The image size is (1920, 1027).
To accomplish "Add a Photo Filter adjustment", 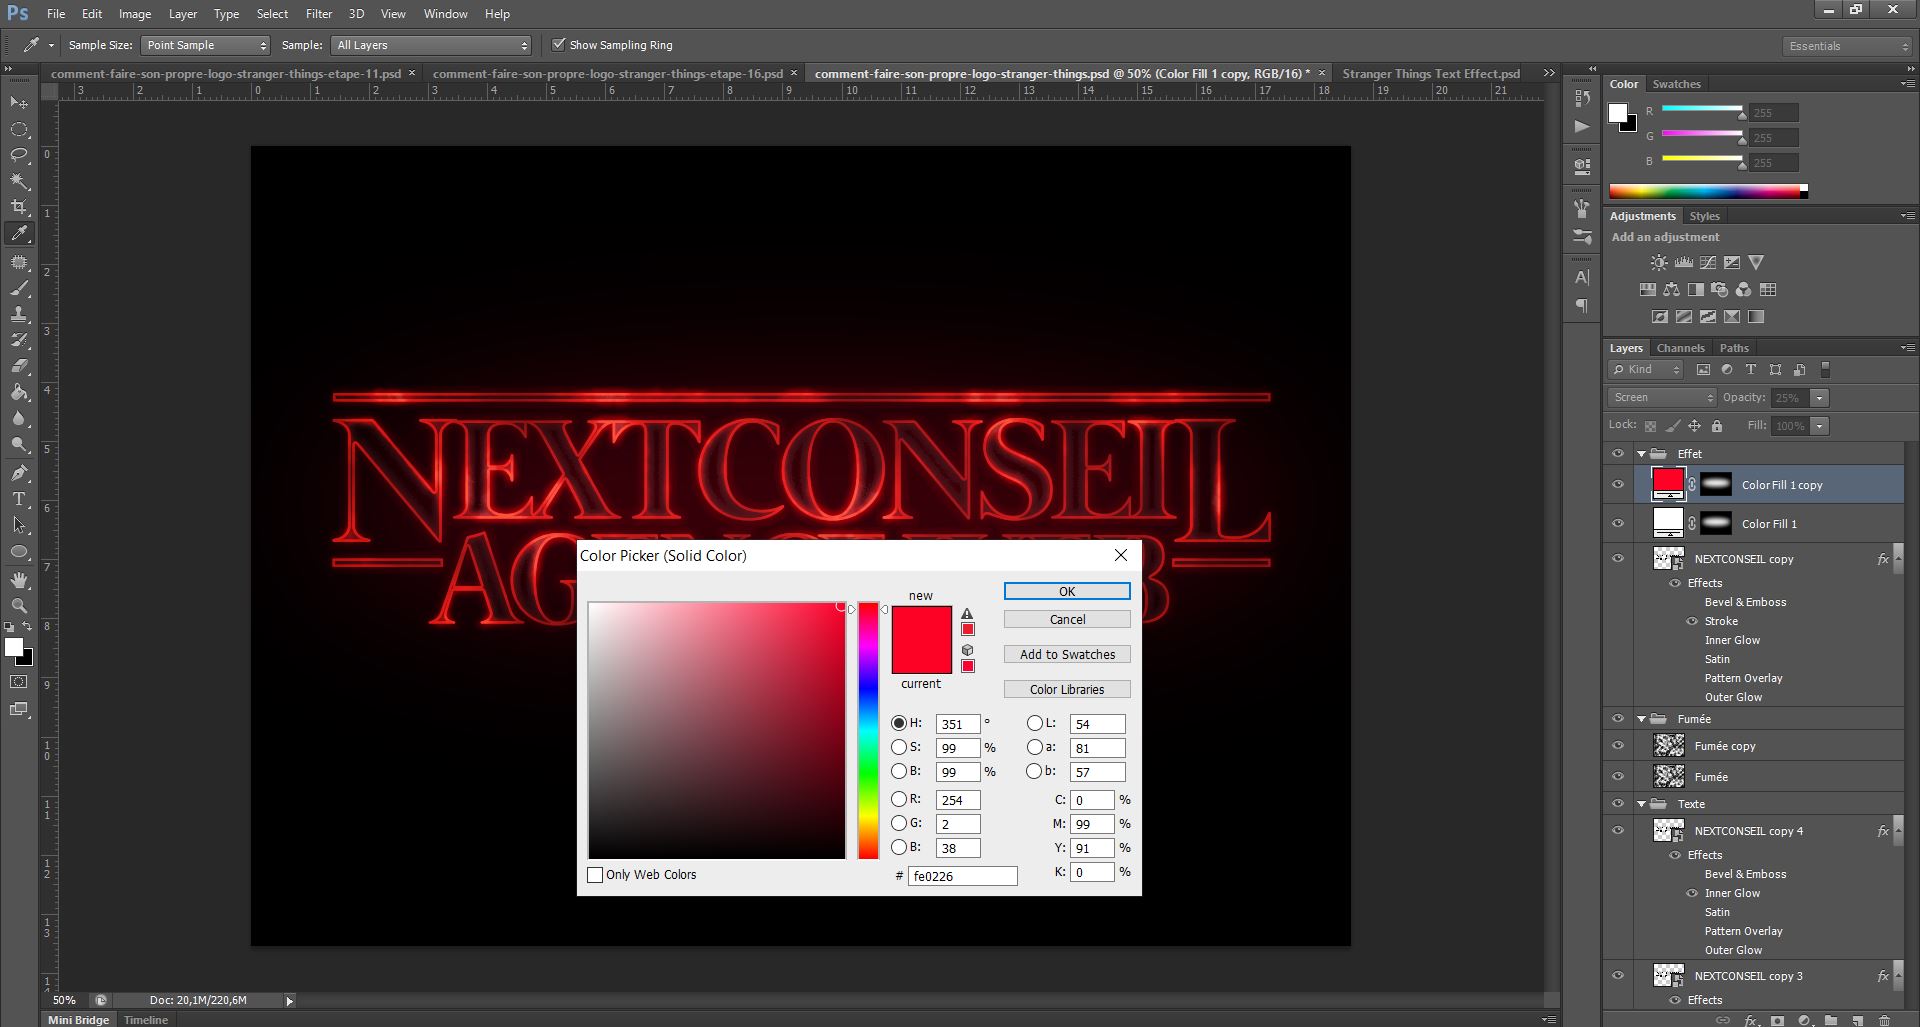I will pos(1720,290).
